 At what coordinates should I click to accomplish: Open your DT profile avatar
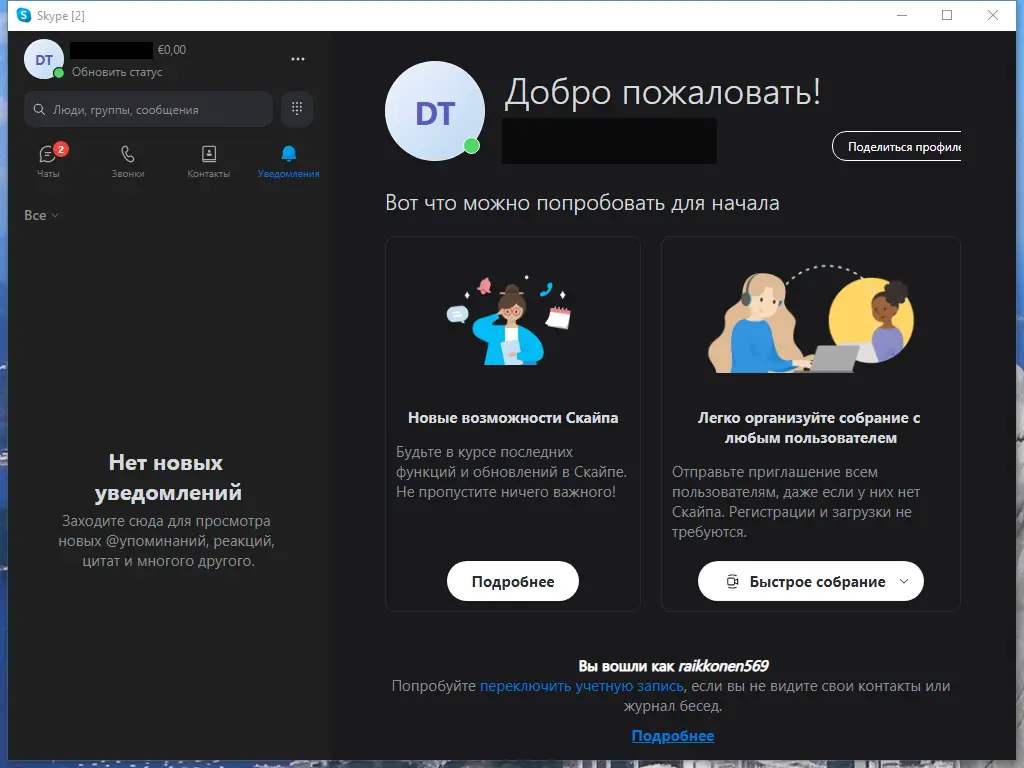(42, 59)
